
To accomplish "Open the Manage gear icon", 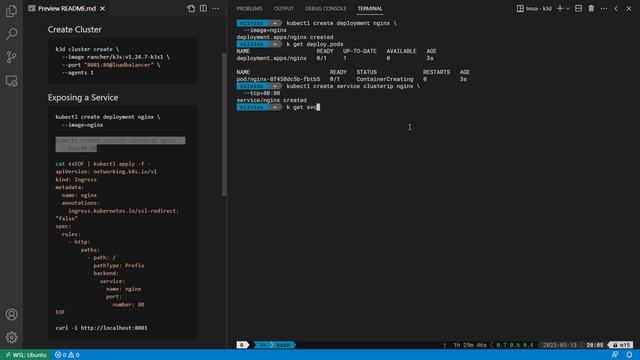I will tap(11, 337).
